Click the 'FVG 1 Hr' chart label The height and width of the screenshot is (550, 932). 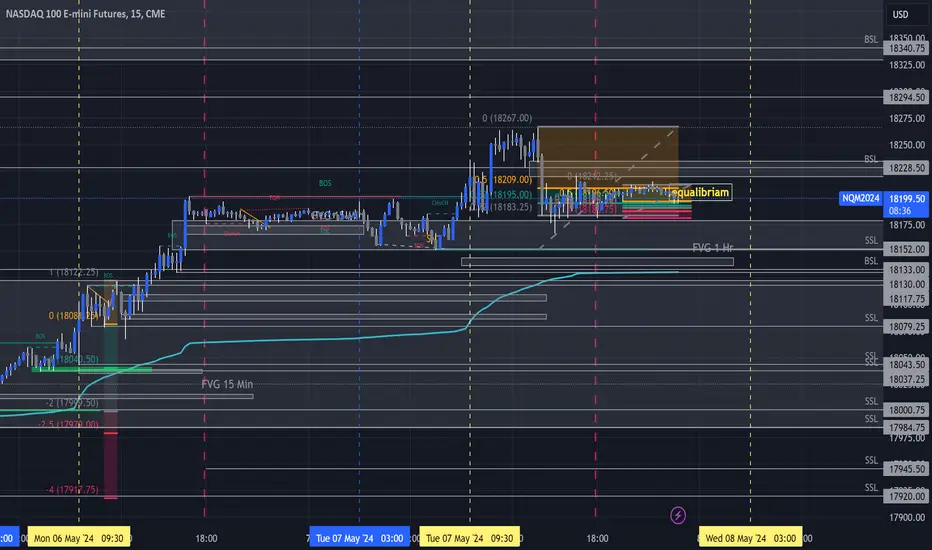tap(713, 247)
